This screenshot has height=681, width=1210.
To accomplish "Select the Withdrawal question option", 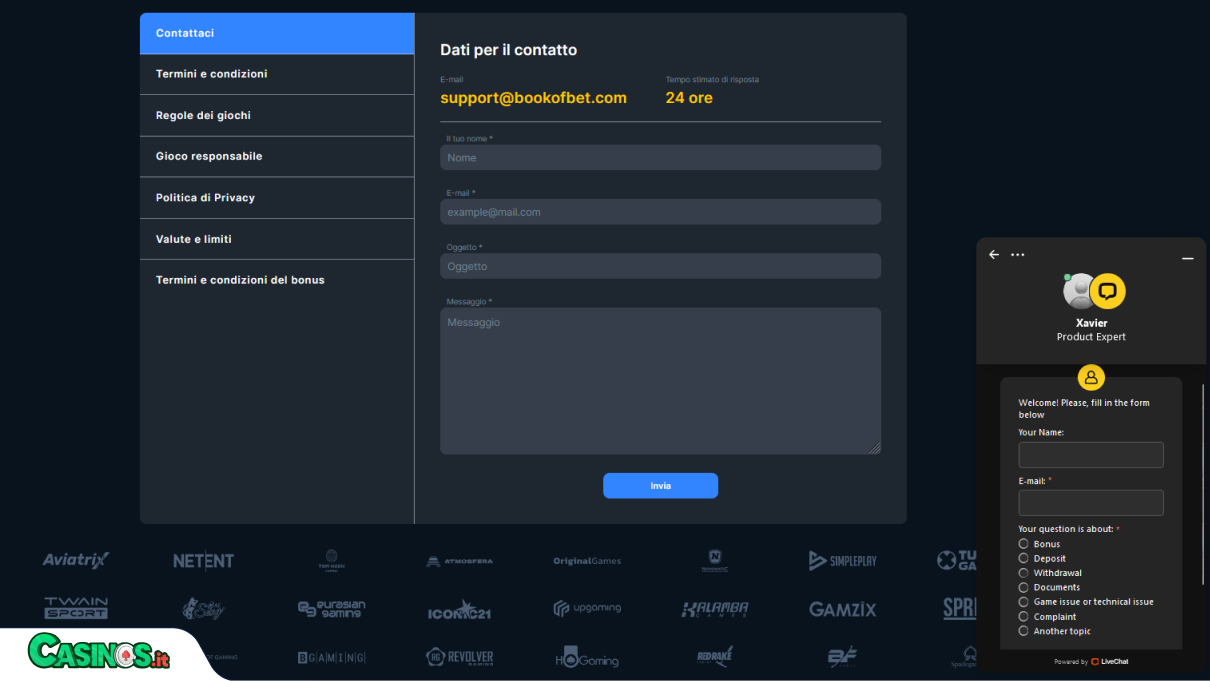I will coord(1023,573).
